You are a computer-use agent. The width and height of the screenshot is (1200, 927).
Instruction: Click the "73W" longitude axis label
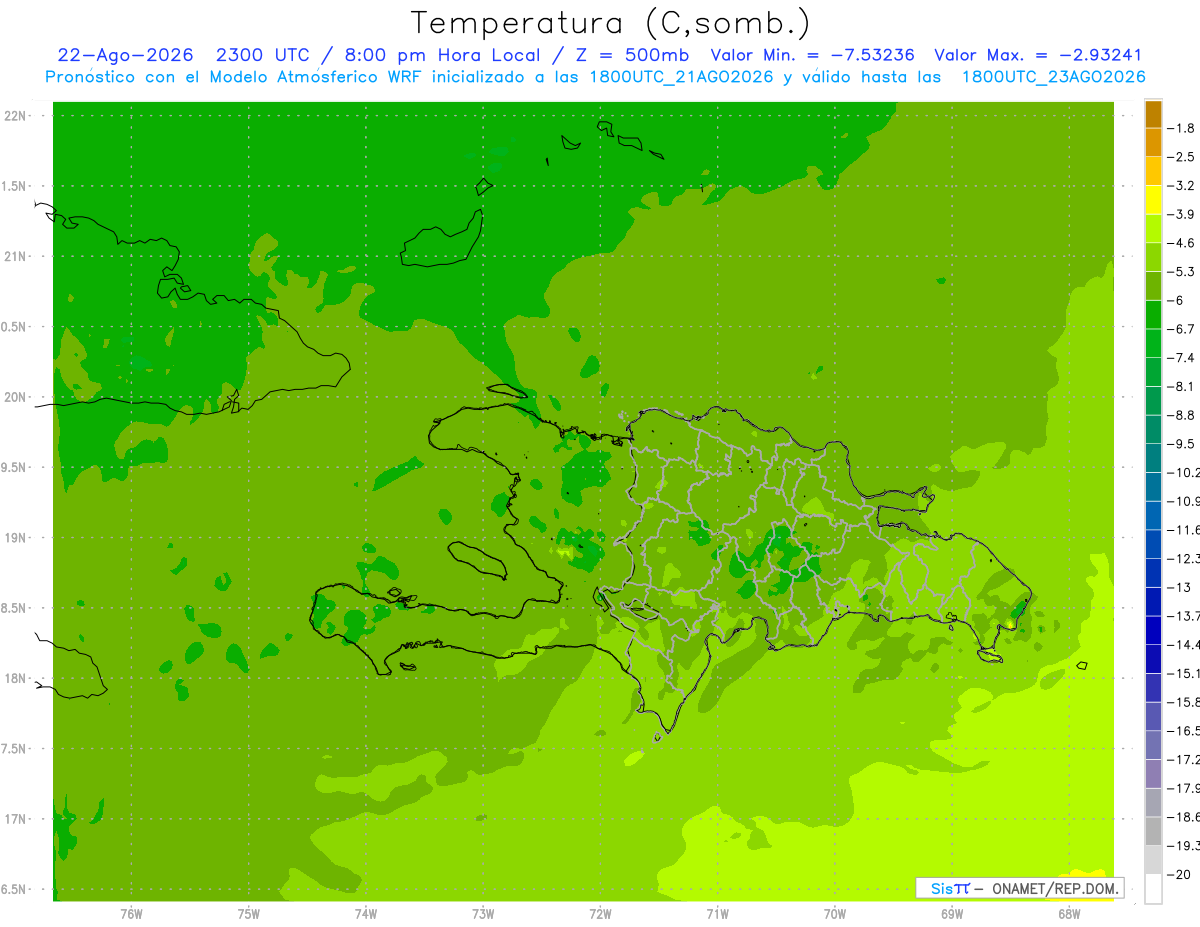coord(483,913)
